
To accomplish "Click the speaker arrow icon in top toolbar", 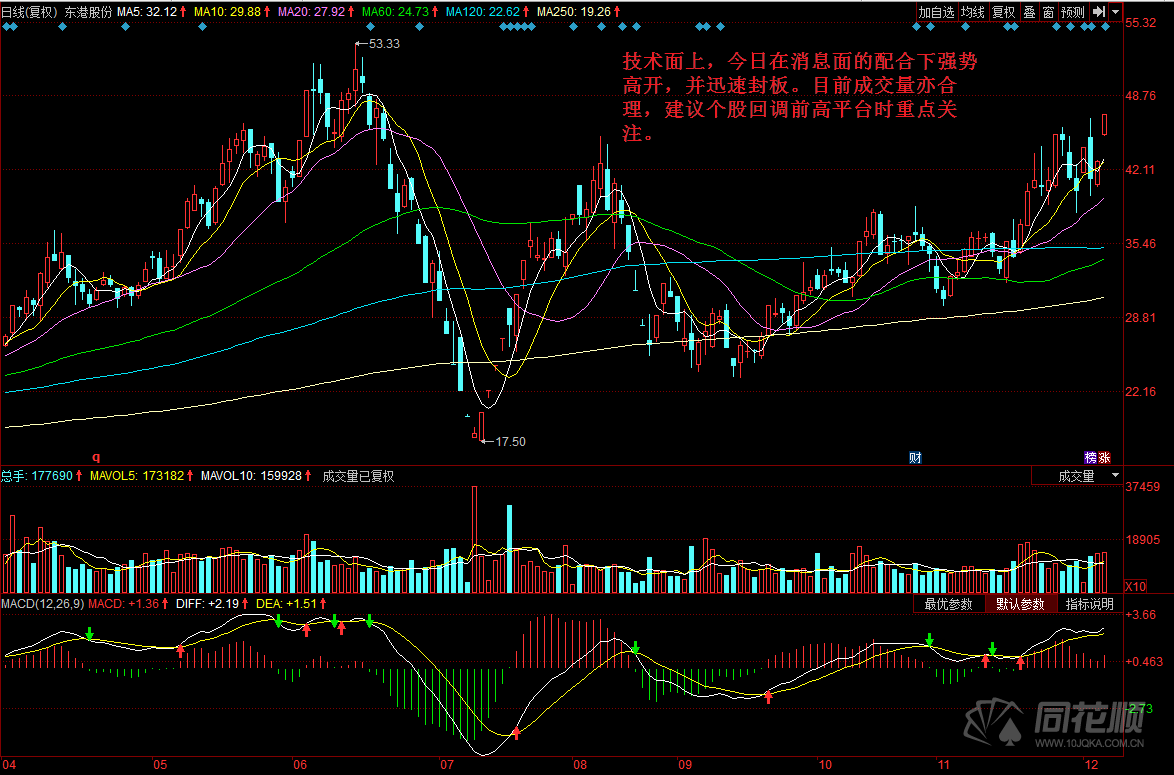I will point(1099,12).
